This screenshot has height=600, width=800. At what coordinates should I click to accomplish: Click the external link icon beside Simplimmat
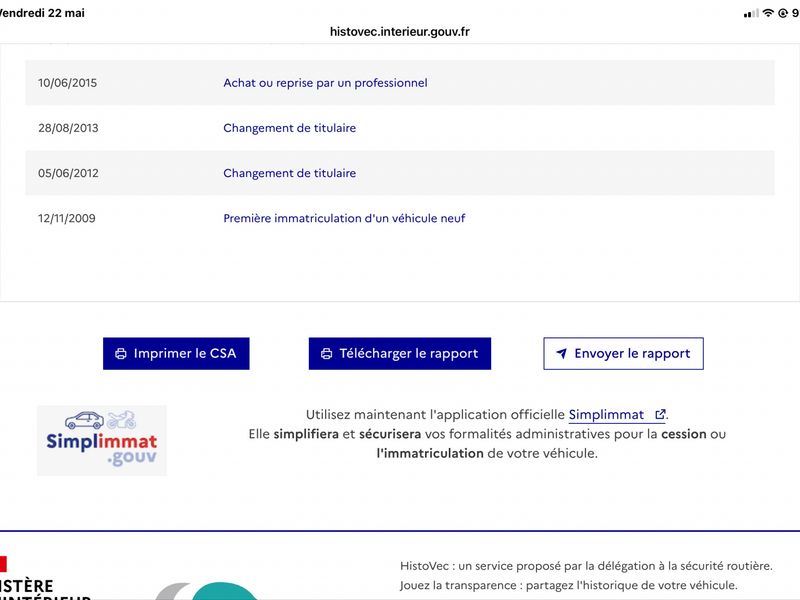pyautogui.click(x=660, y=414)
